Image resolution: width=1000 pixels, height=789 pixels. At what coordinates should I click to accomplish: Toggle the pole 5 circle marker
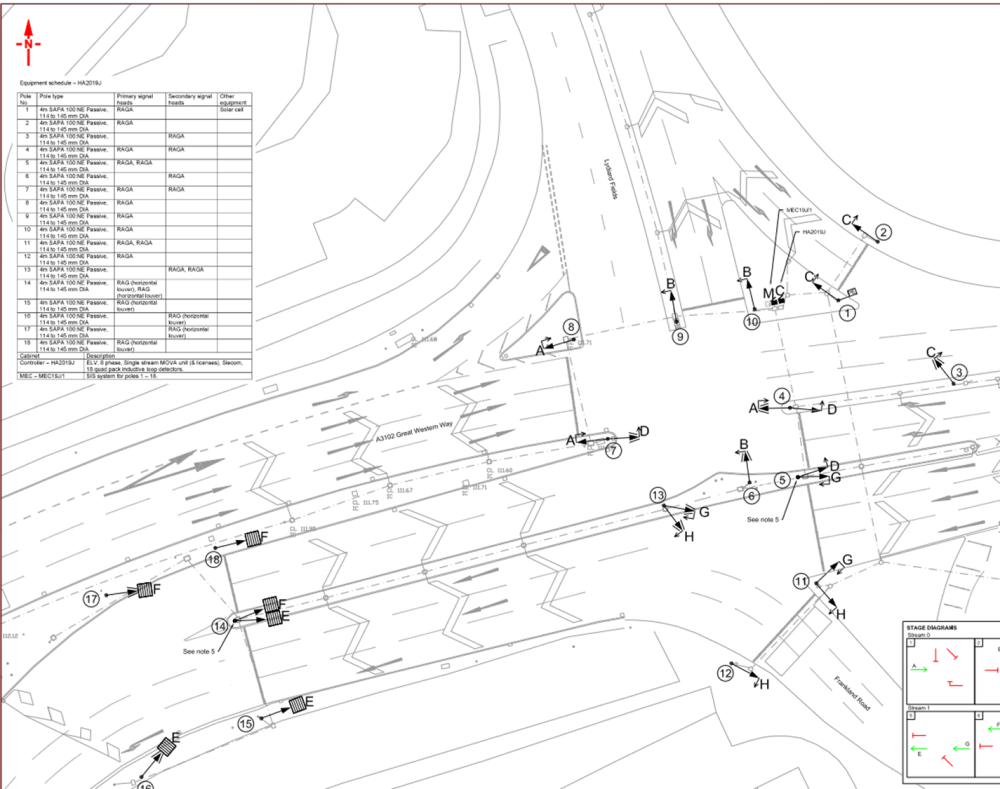click(x=781, y=480)
